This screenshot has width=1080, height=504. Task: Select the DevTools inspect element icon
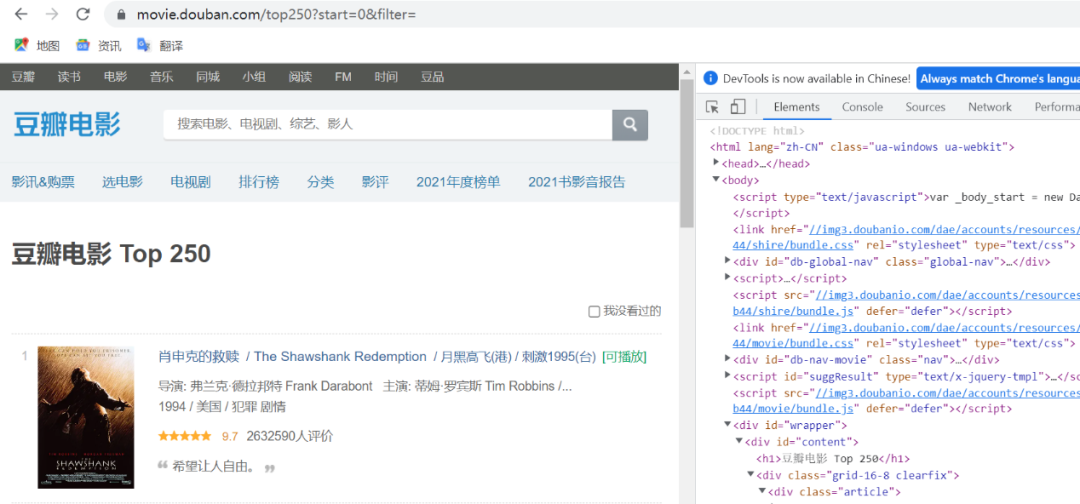click(713, 107)
